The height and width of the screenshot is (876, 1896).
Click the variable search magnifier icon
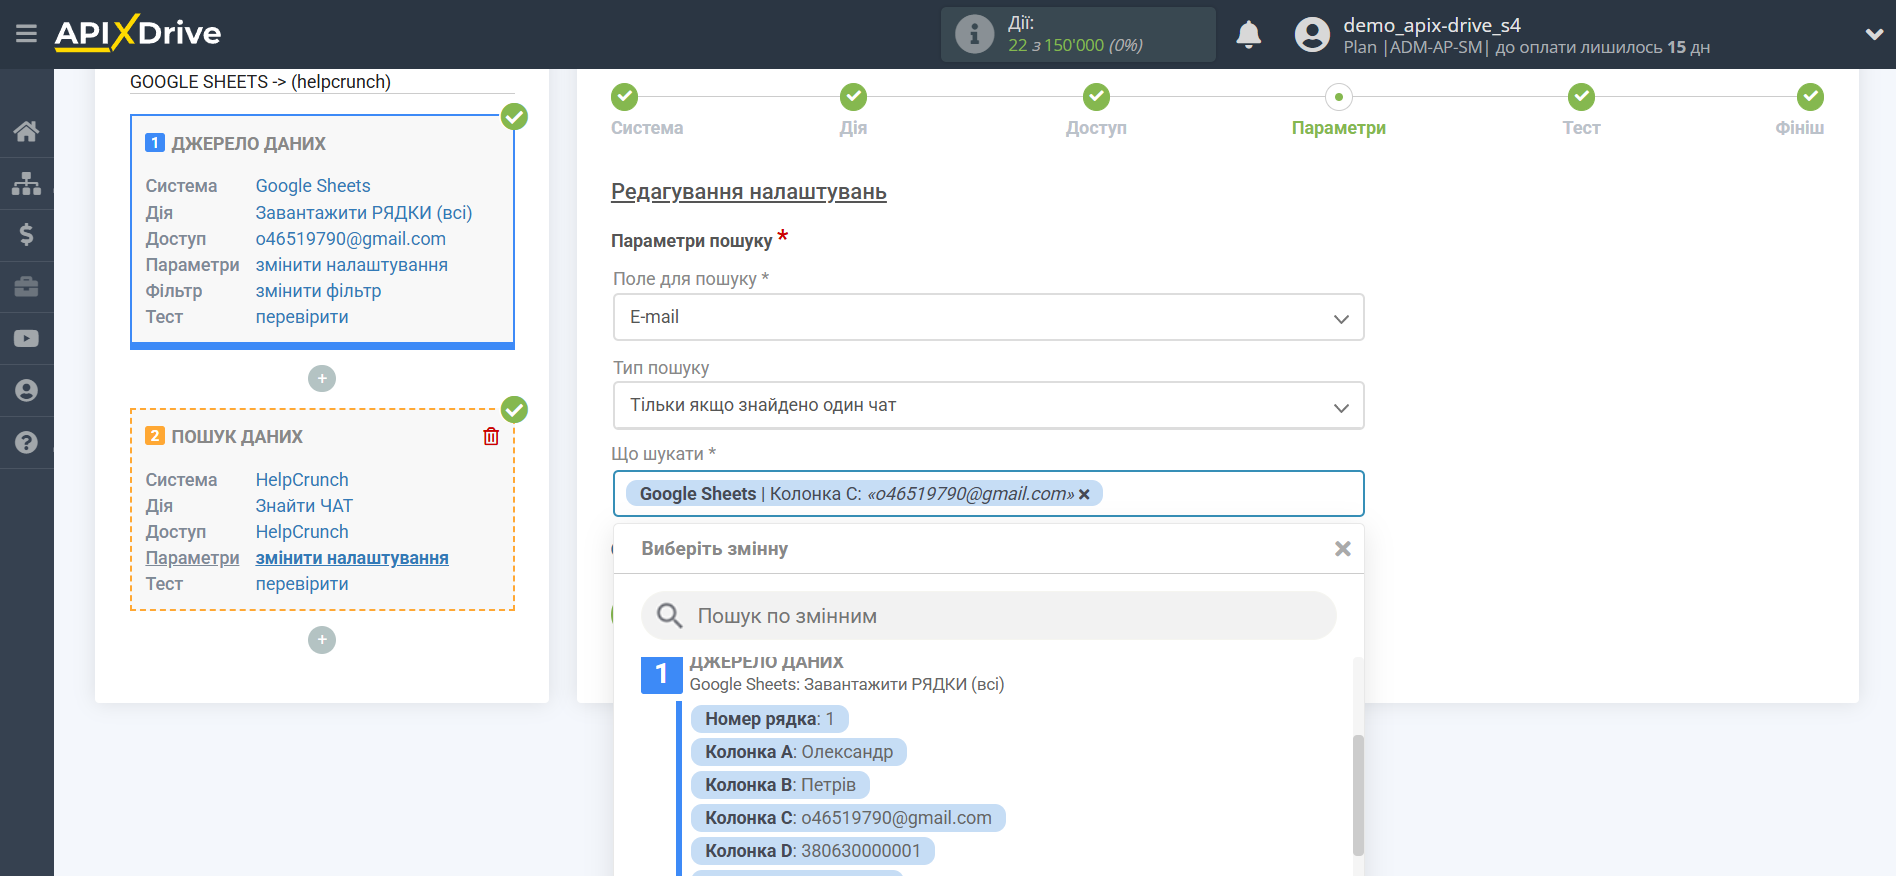point(669,616)
